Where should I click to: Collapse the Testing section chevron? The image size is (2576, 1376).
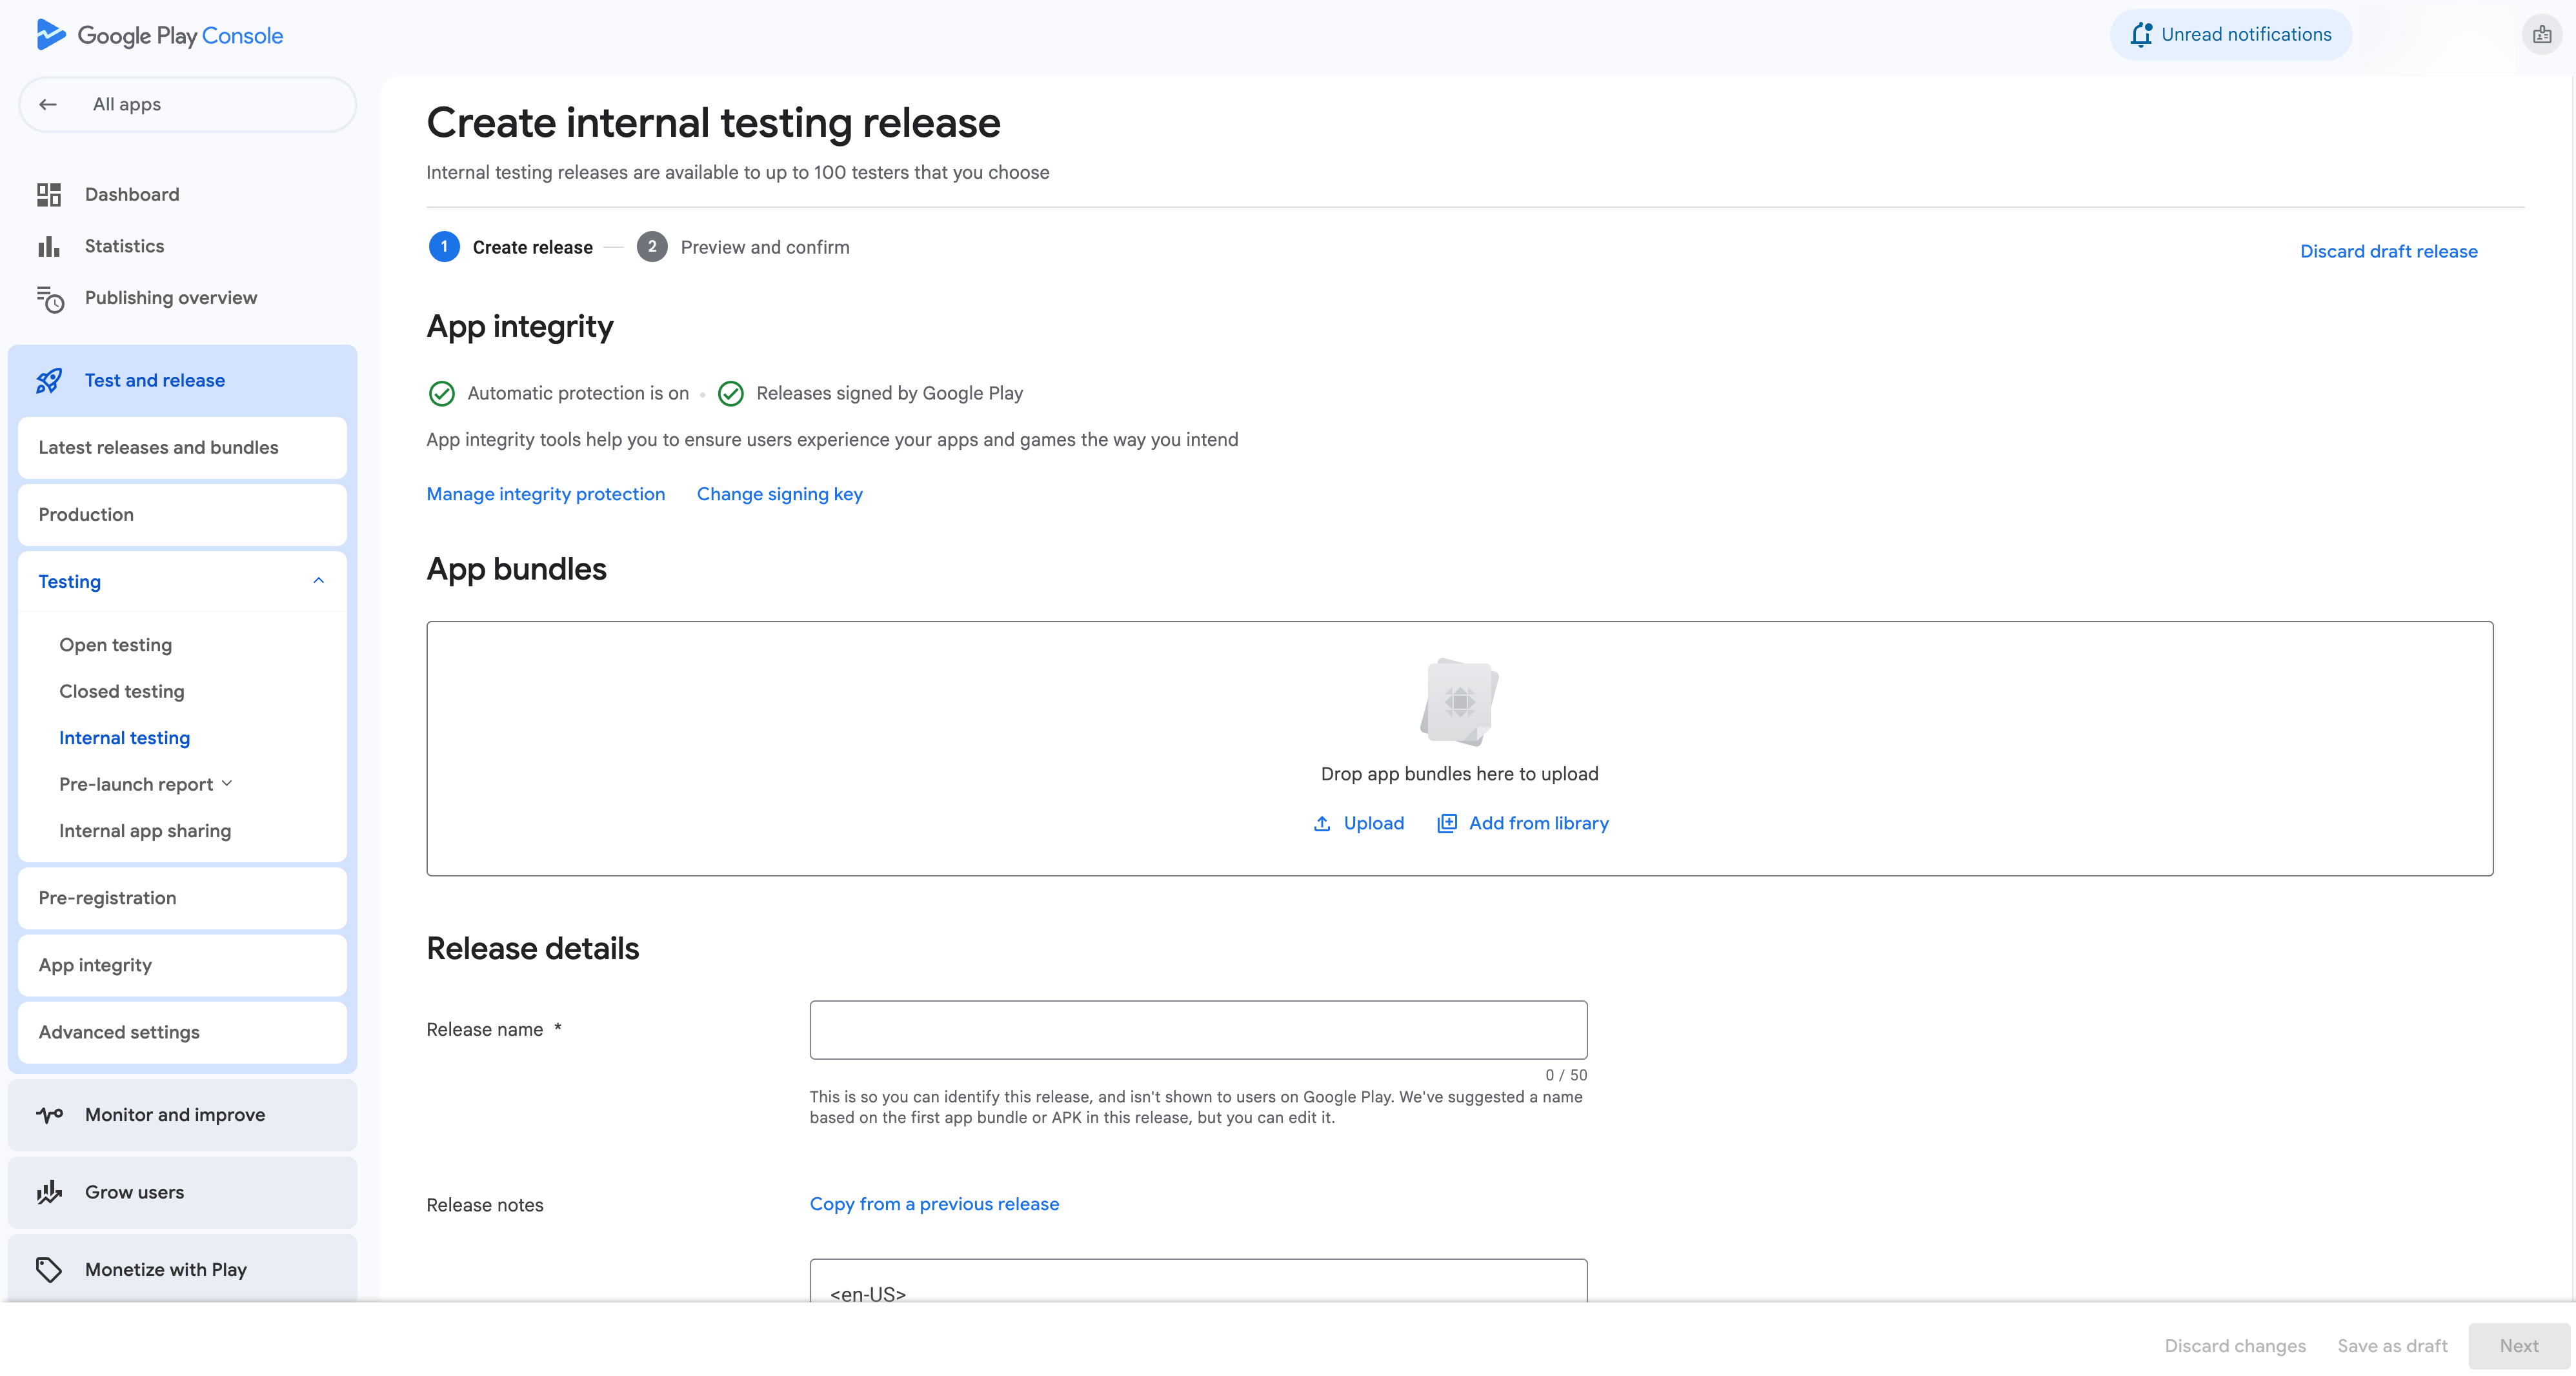(318, 581)
